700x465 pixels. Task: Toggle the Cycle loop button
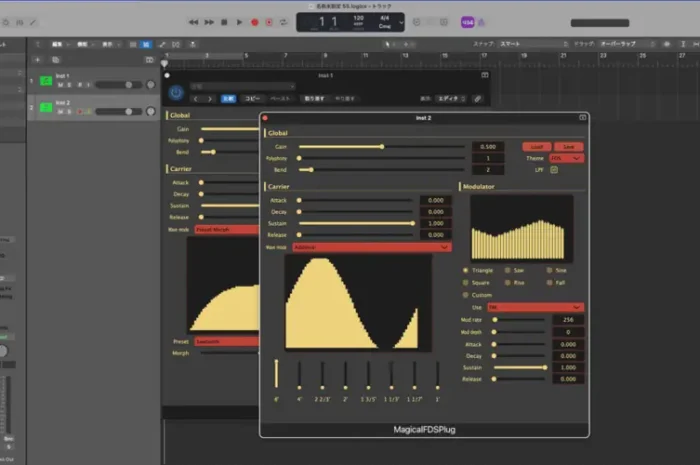coord(283,22)
